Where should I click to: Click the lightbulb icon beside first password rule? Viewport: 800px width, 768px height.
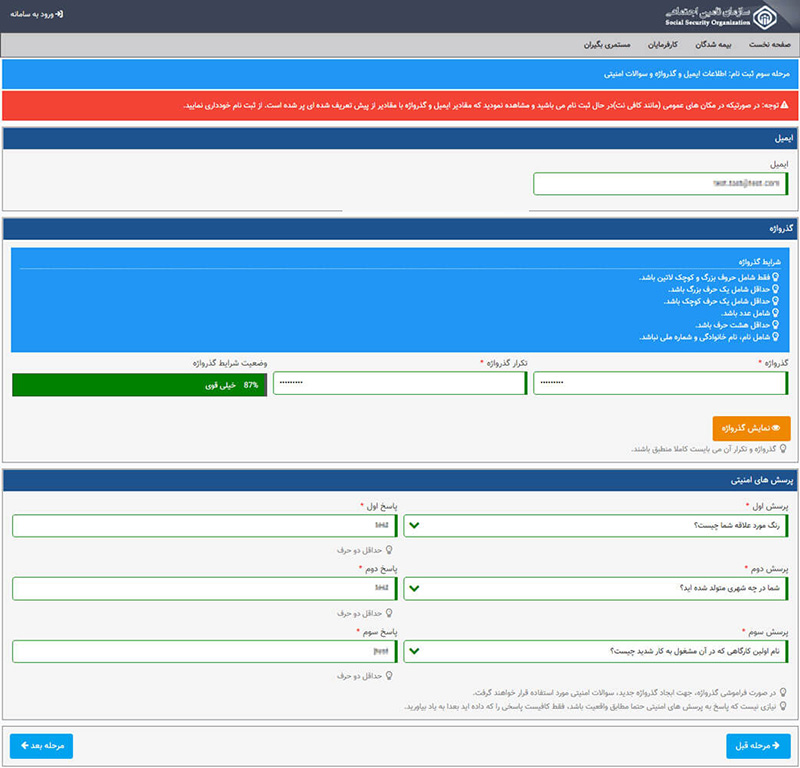tap(775, 277)
